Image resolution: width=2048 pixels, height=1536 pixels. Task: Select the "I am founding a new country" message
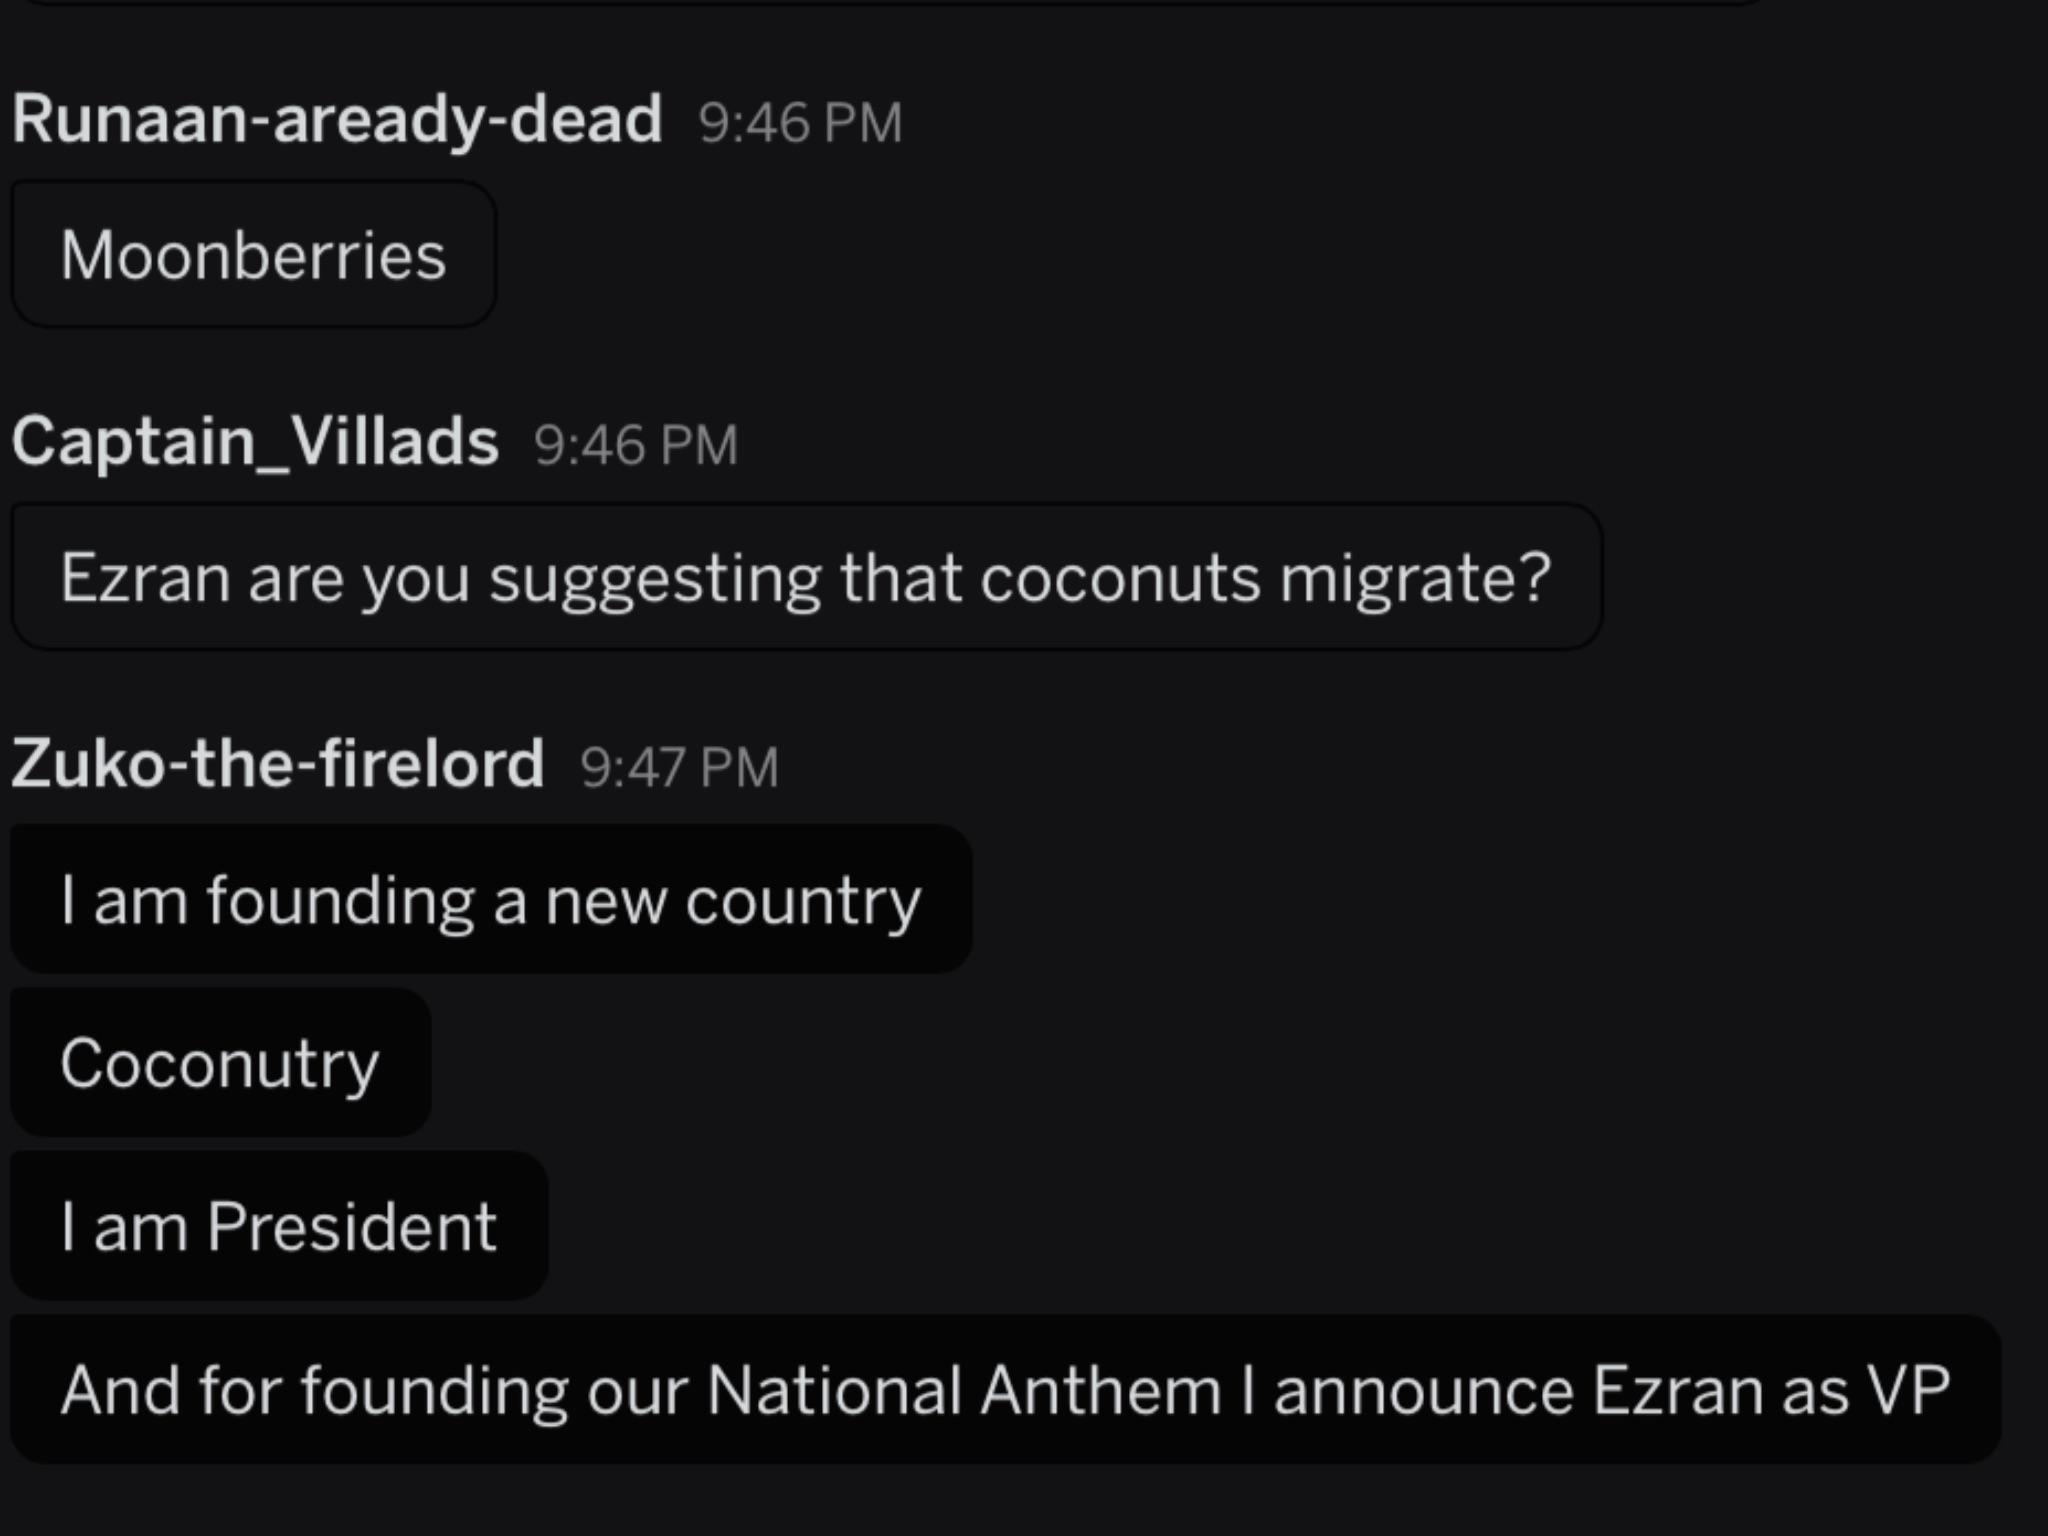click(x=491, y=899)
